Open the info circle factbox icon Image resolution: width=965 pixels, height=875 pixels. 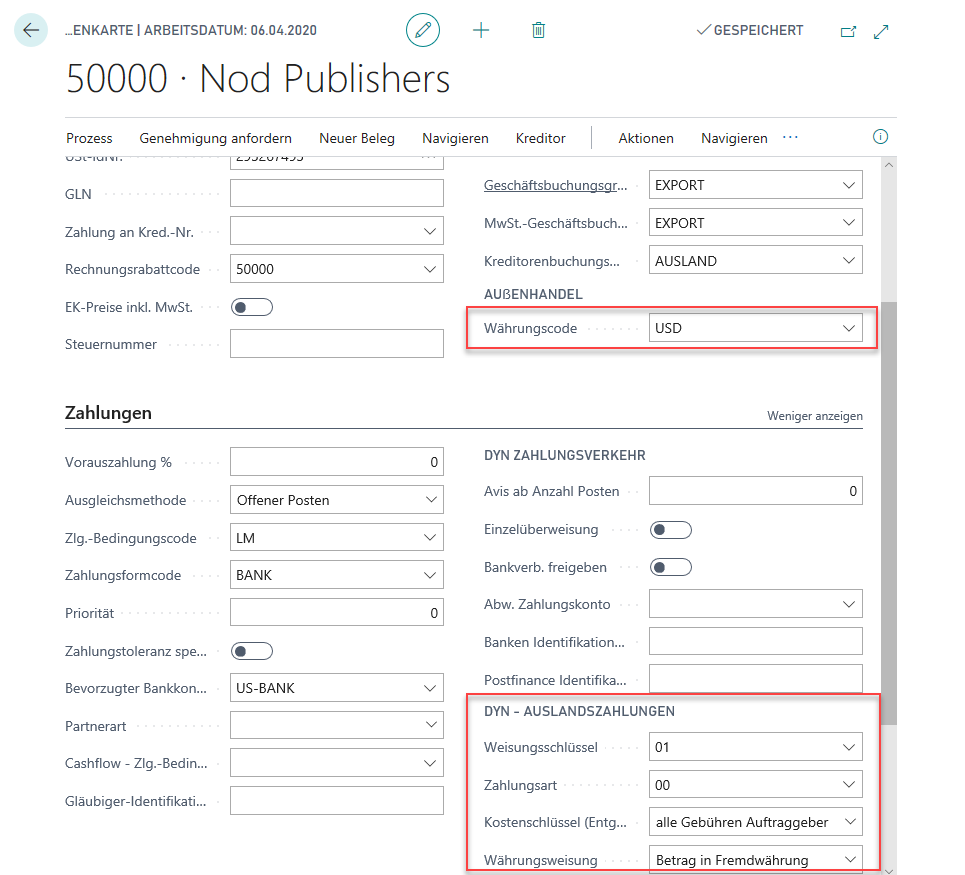coord(881,137)
